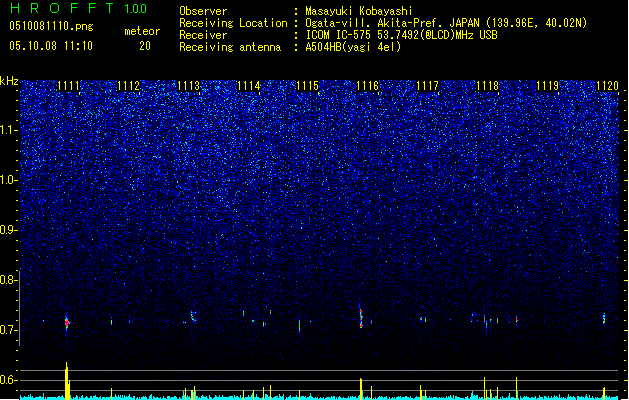Click the 1.1 kHz axis tick label

[8, 130]
